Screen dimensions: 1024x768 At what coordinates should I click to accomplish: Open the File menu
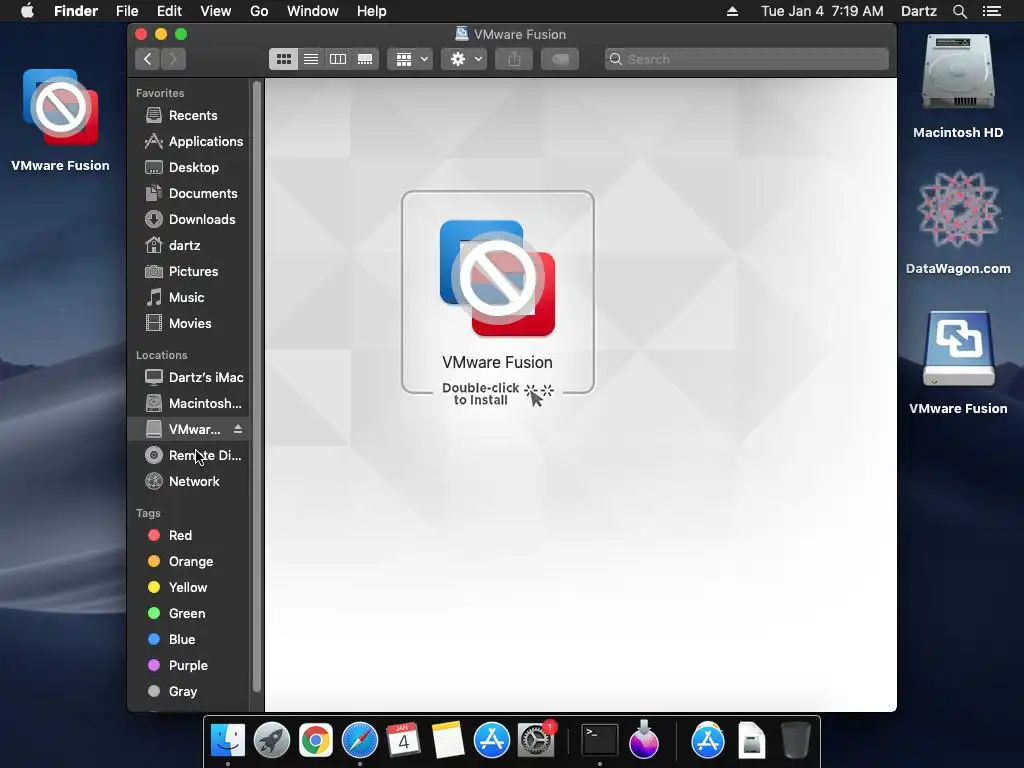coord(127,11)
